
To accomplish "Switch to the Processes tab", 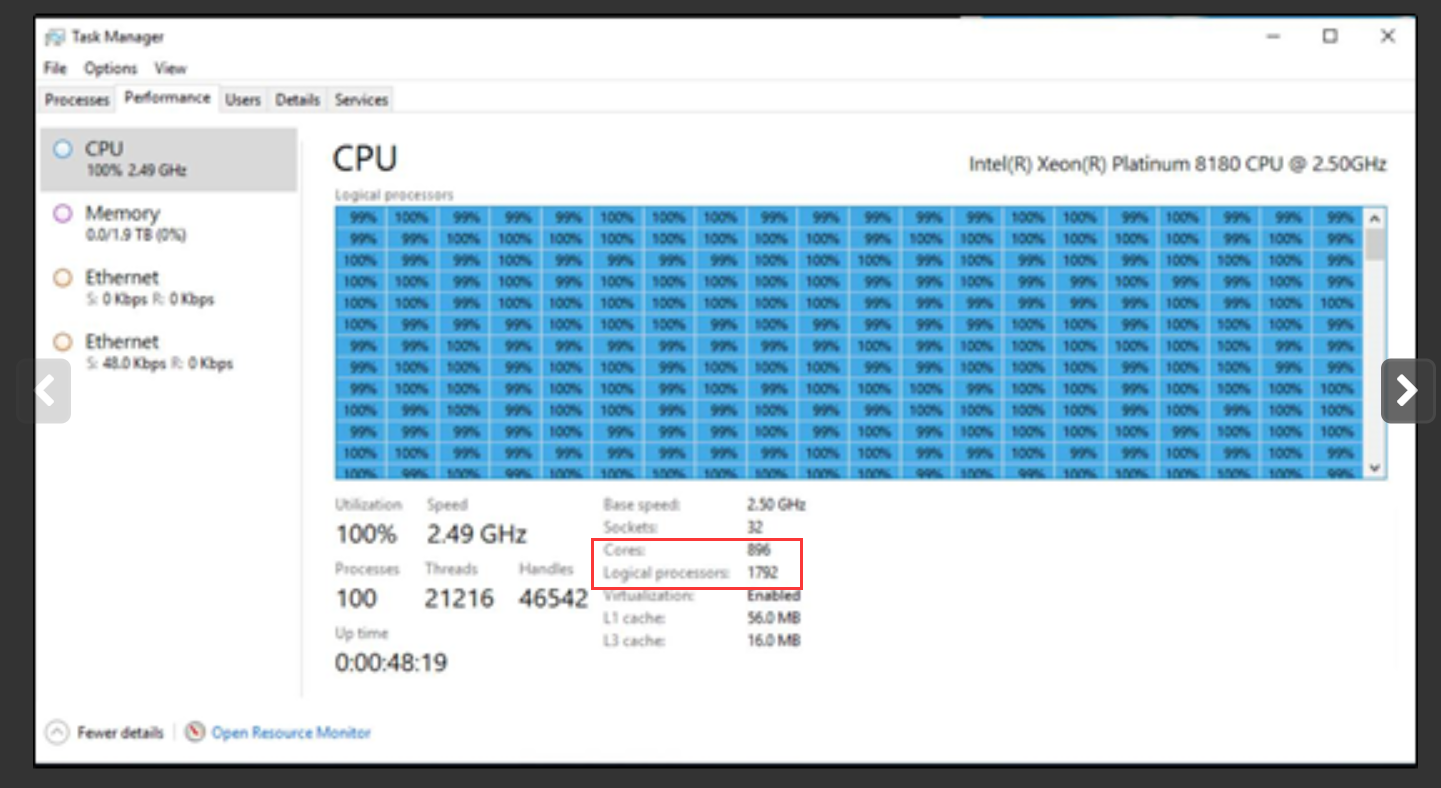I will pos(77,100).
